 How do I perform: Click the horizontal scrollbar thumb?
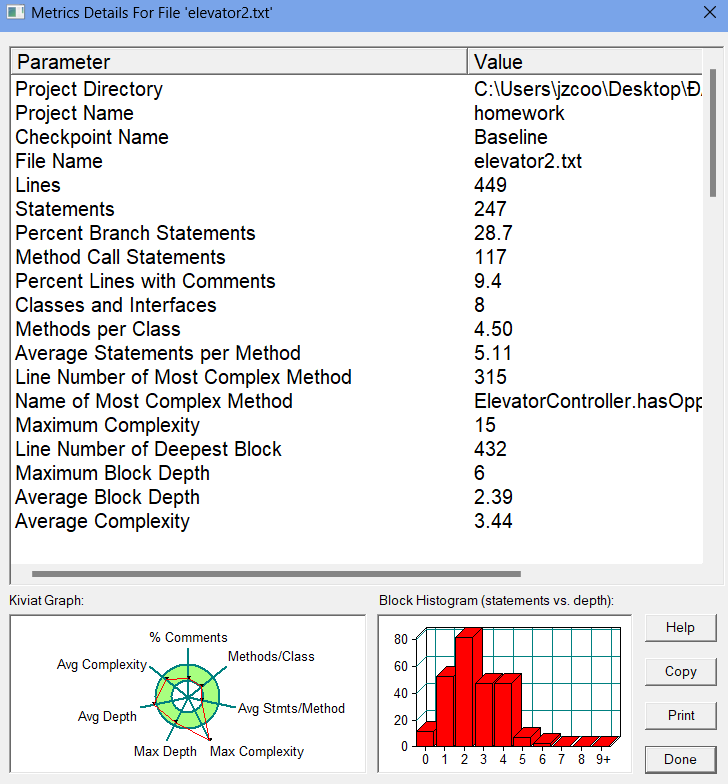[276, 574]
